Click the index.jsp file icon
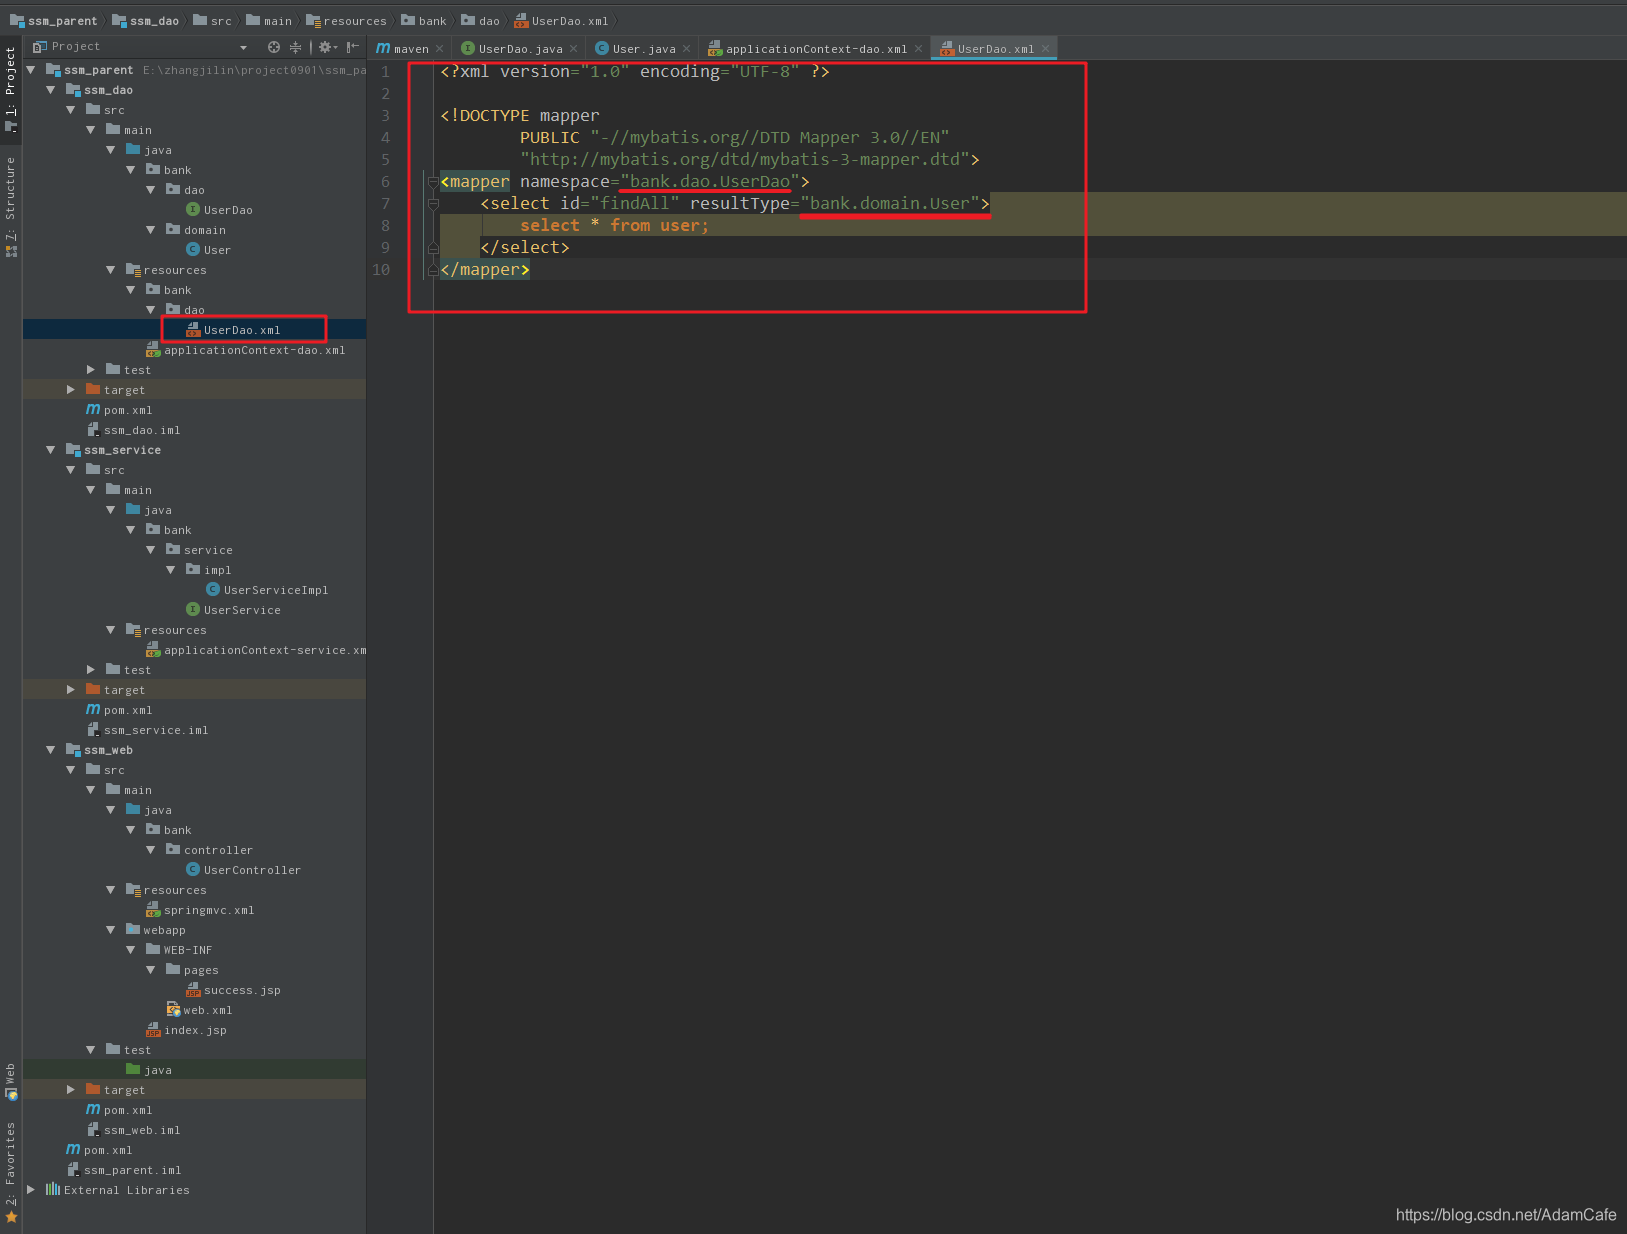This screenshot has width=1627, height=1234. tap(153, 1030)
